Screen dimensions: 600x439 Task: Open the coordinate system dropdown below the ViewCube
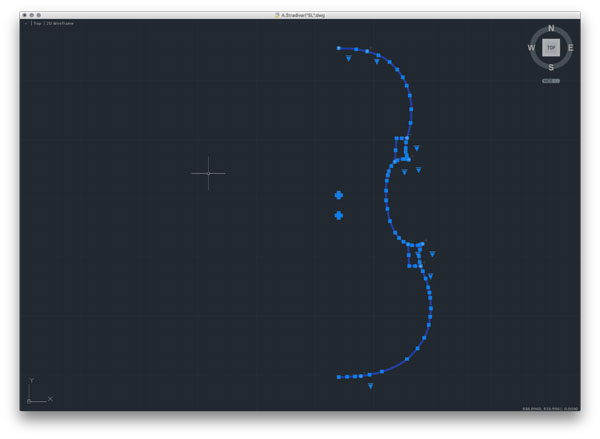point(551,80)
